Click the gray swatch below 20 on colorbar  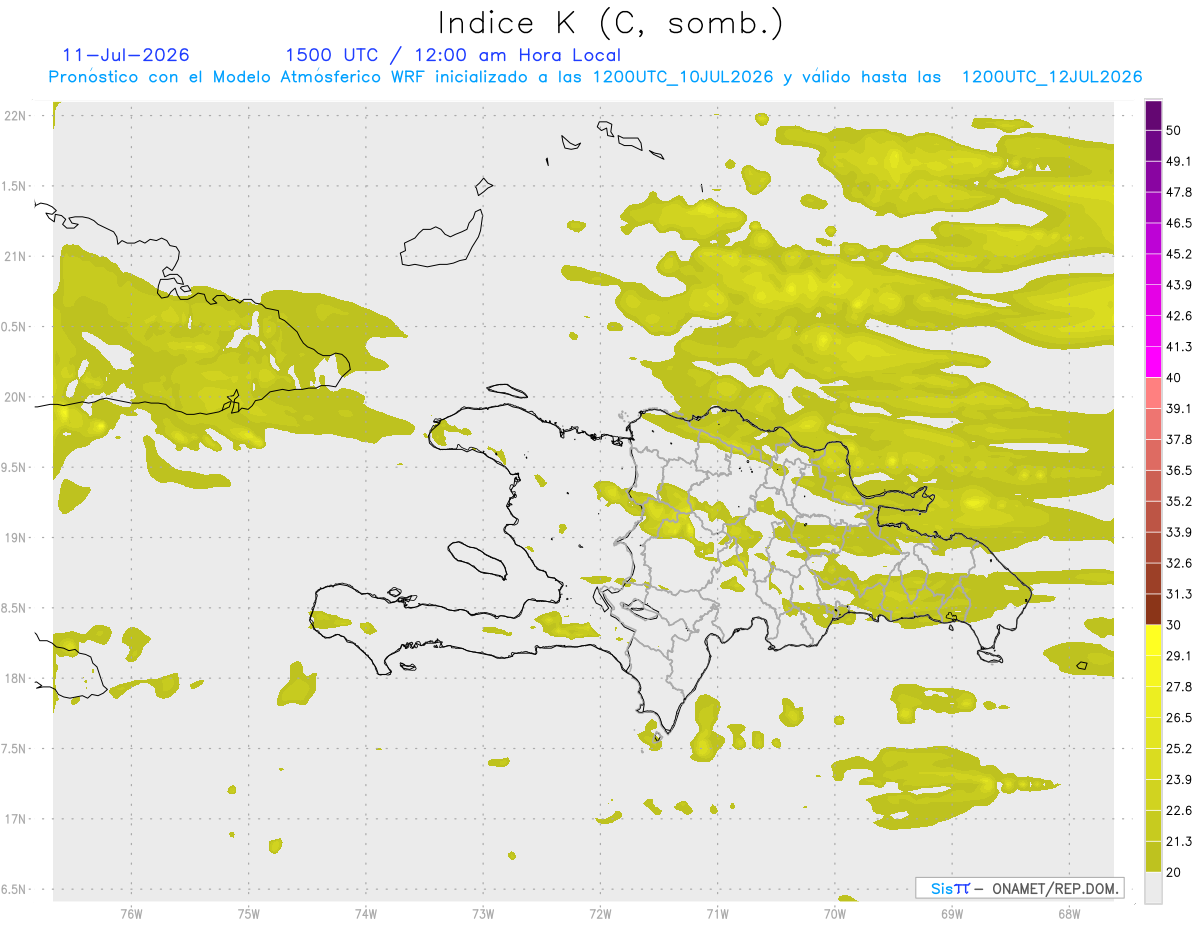[1153, 888]
